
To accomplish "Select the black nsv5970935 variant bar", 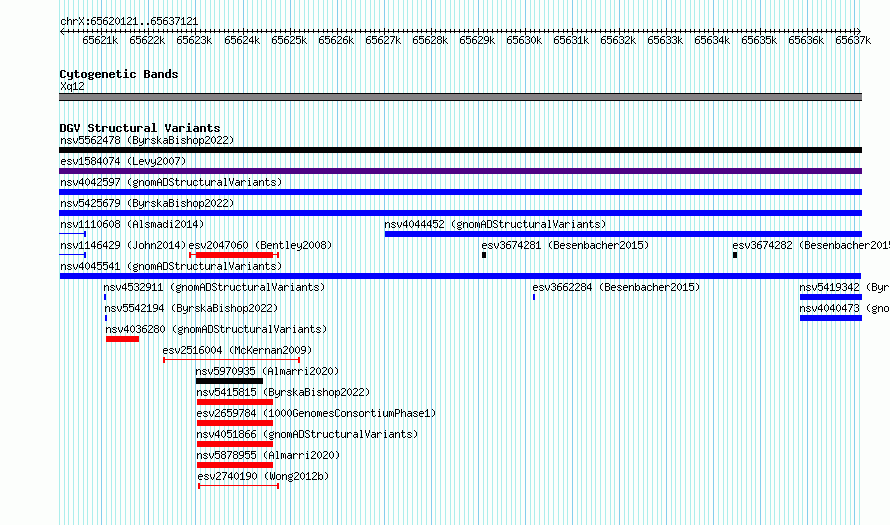I will 229,381.
